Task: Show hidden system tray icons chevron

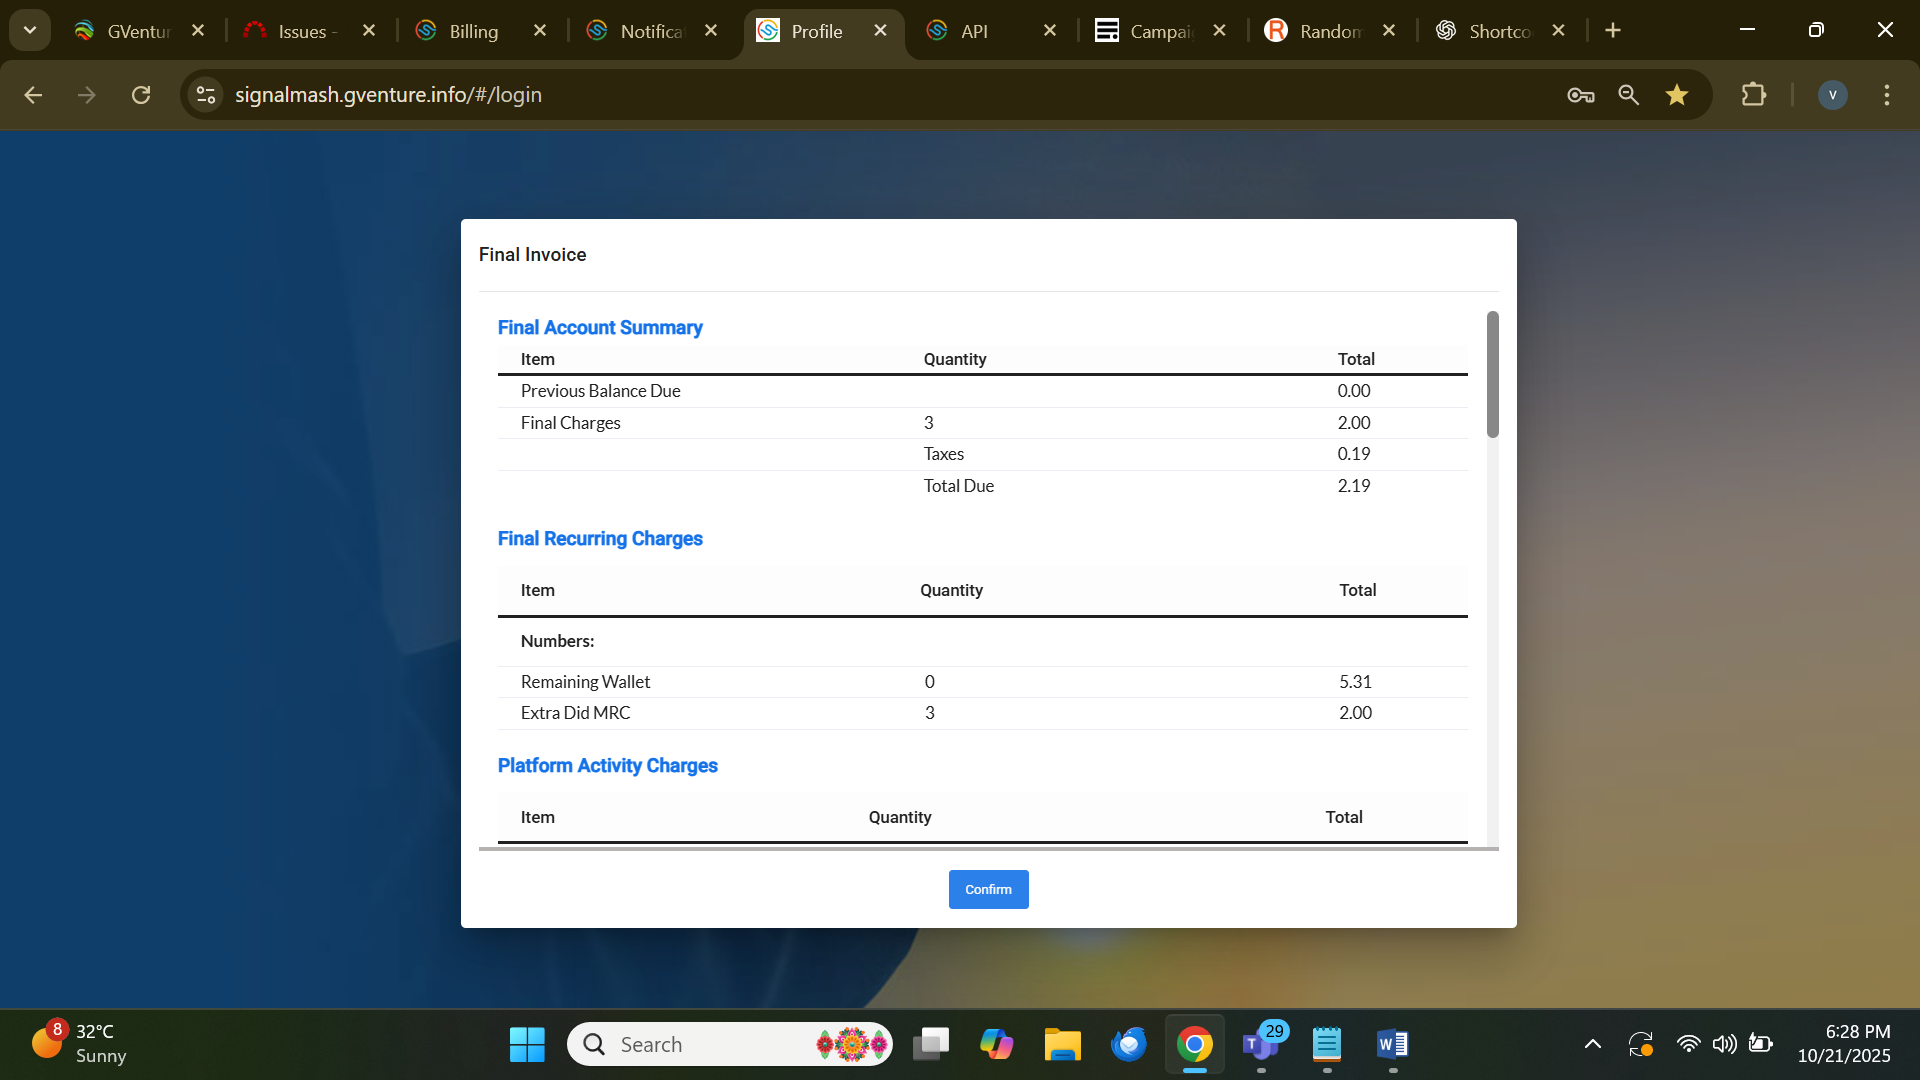Action: click(1593, 1044)
